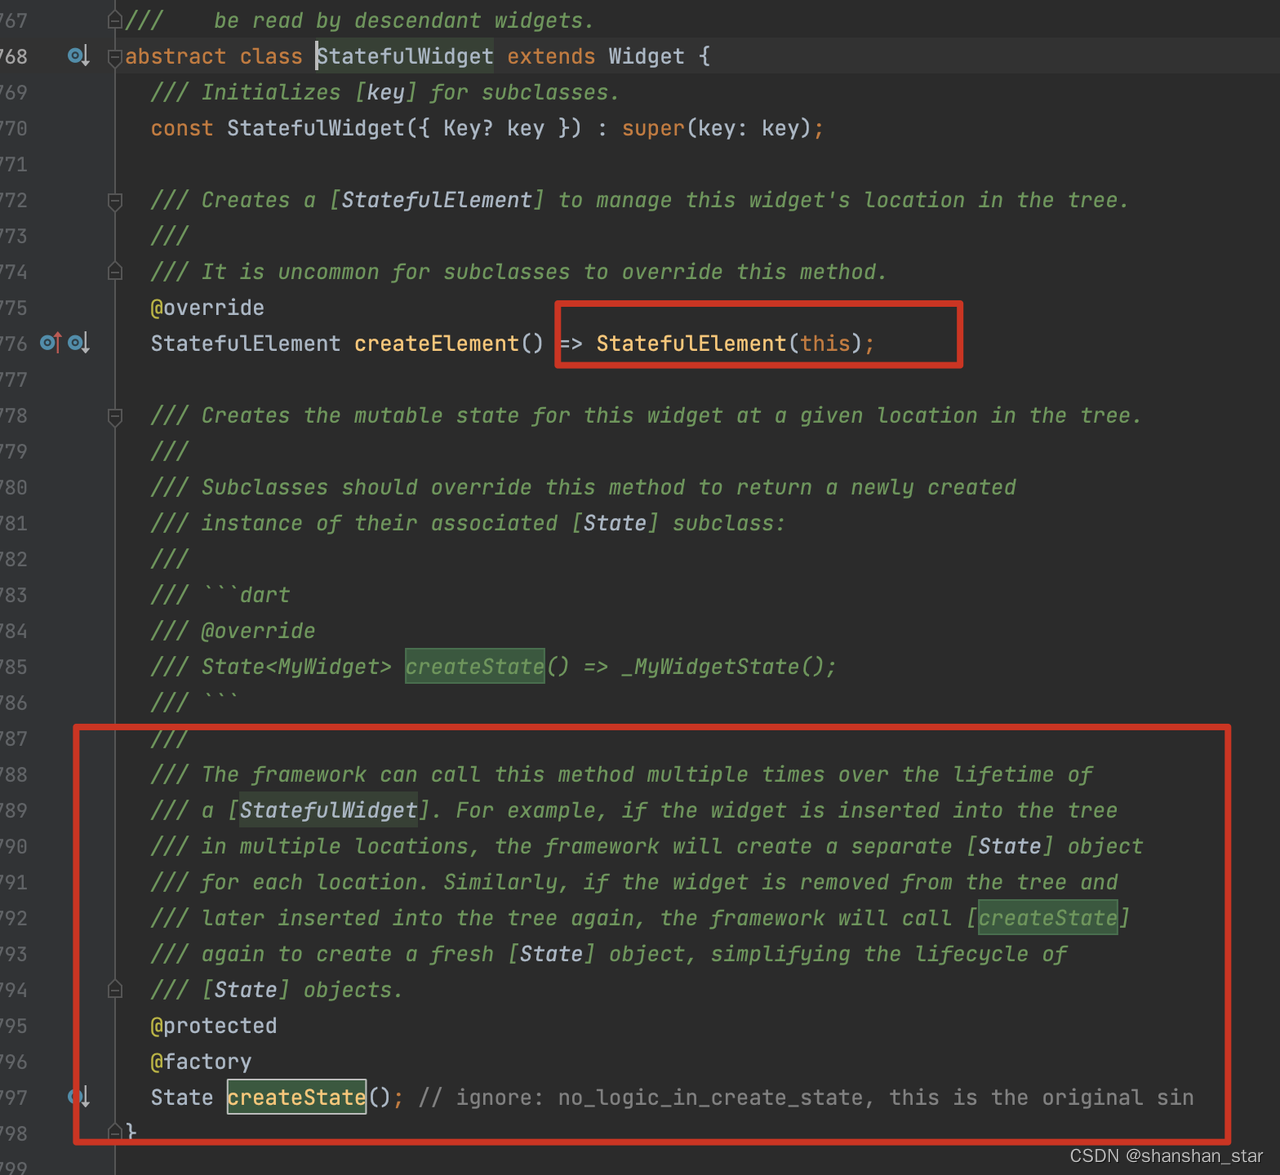Click the @factory annotation
The height and width of the screenshot is (1175, 1280).
(201, 1062)
